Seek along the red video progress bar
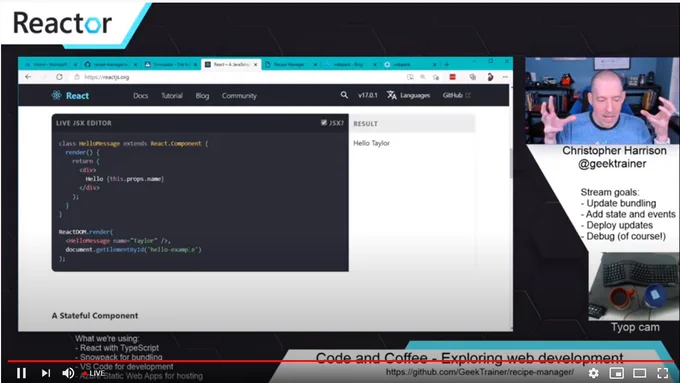Screen dimensions: 680x383 340,361
